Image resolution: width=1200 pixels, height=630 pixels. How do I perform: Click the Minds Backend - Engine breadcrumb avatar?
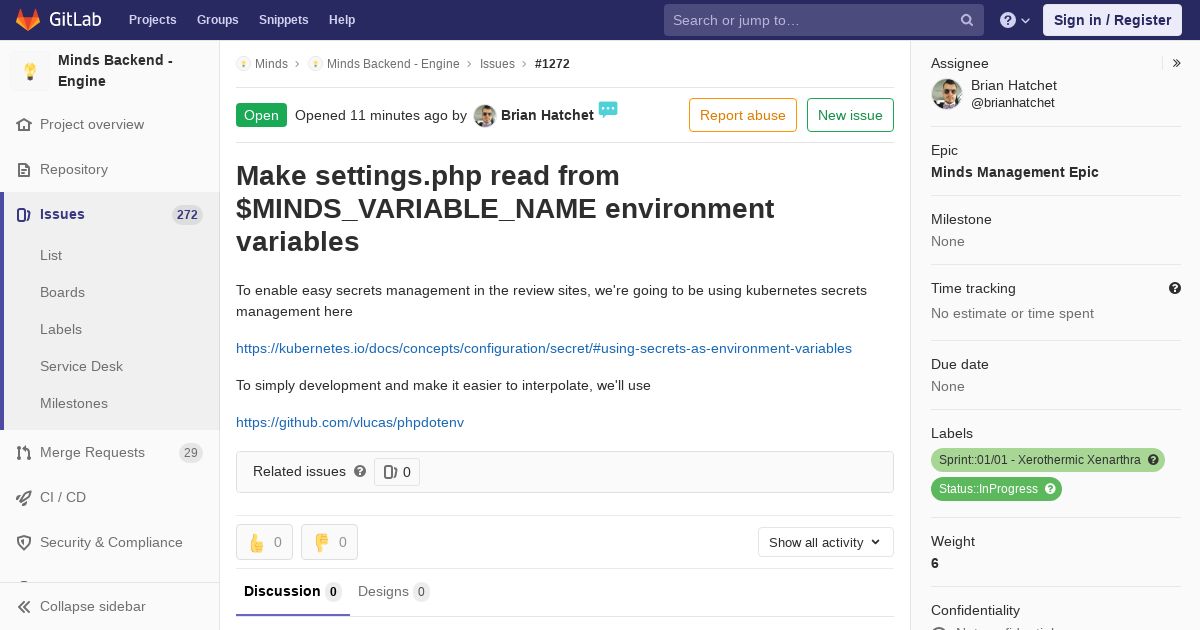coord(315,64)
